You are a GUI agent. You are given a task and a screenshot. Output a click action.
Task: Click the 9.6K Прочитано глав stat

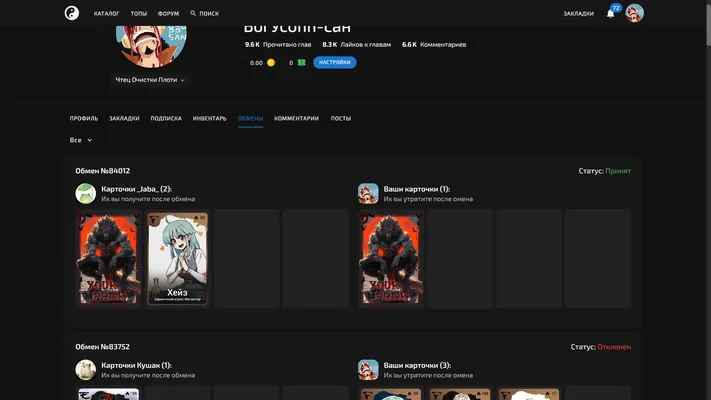[278, 44]
